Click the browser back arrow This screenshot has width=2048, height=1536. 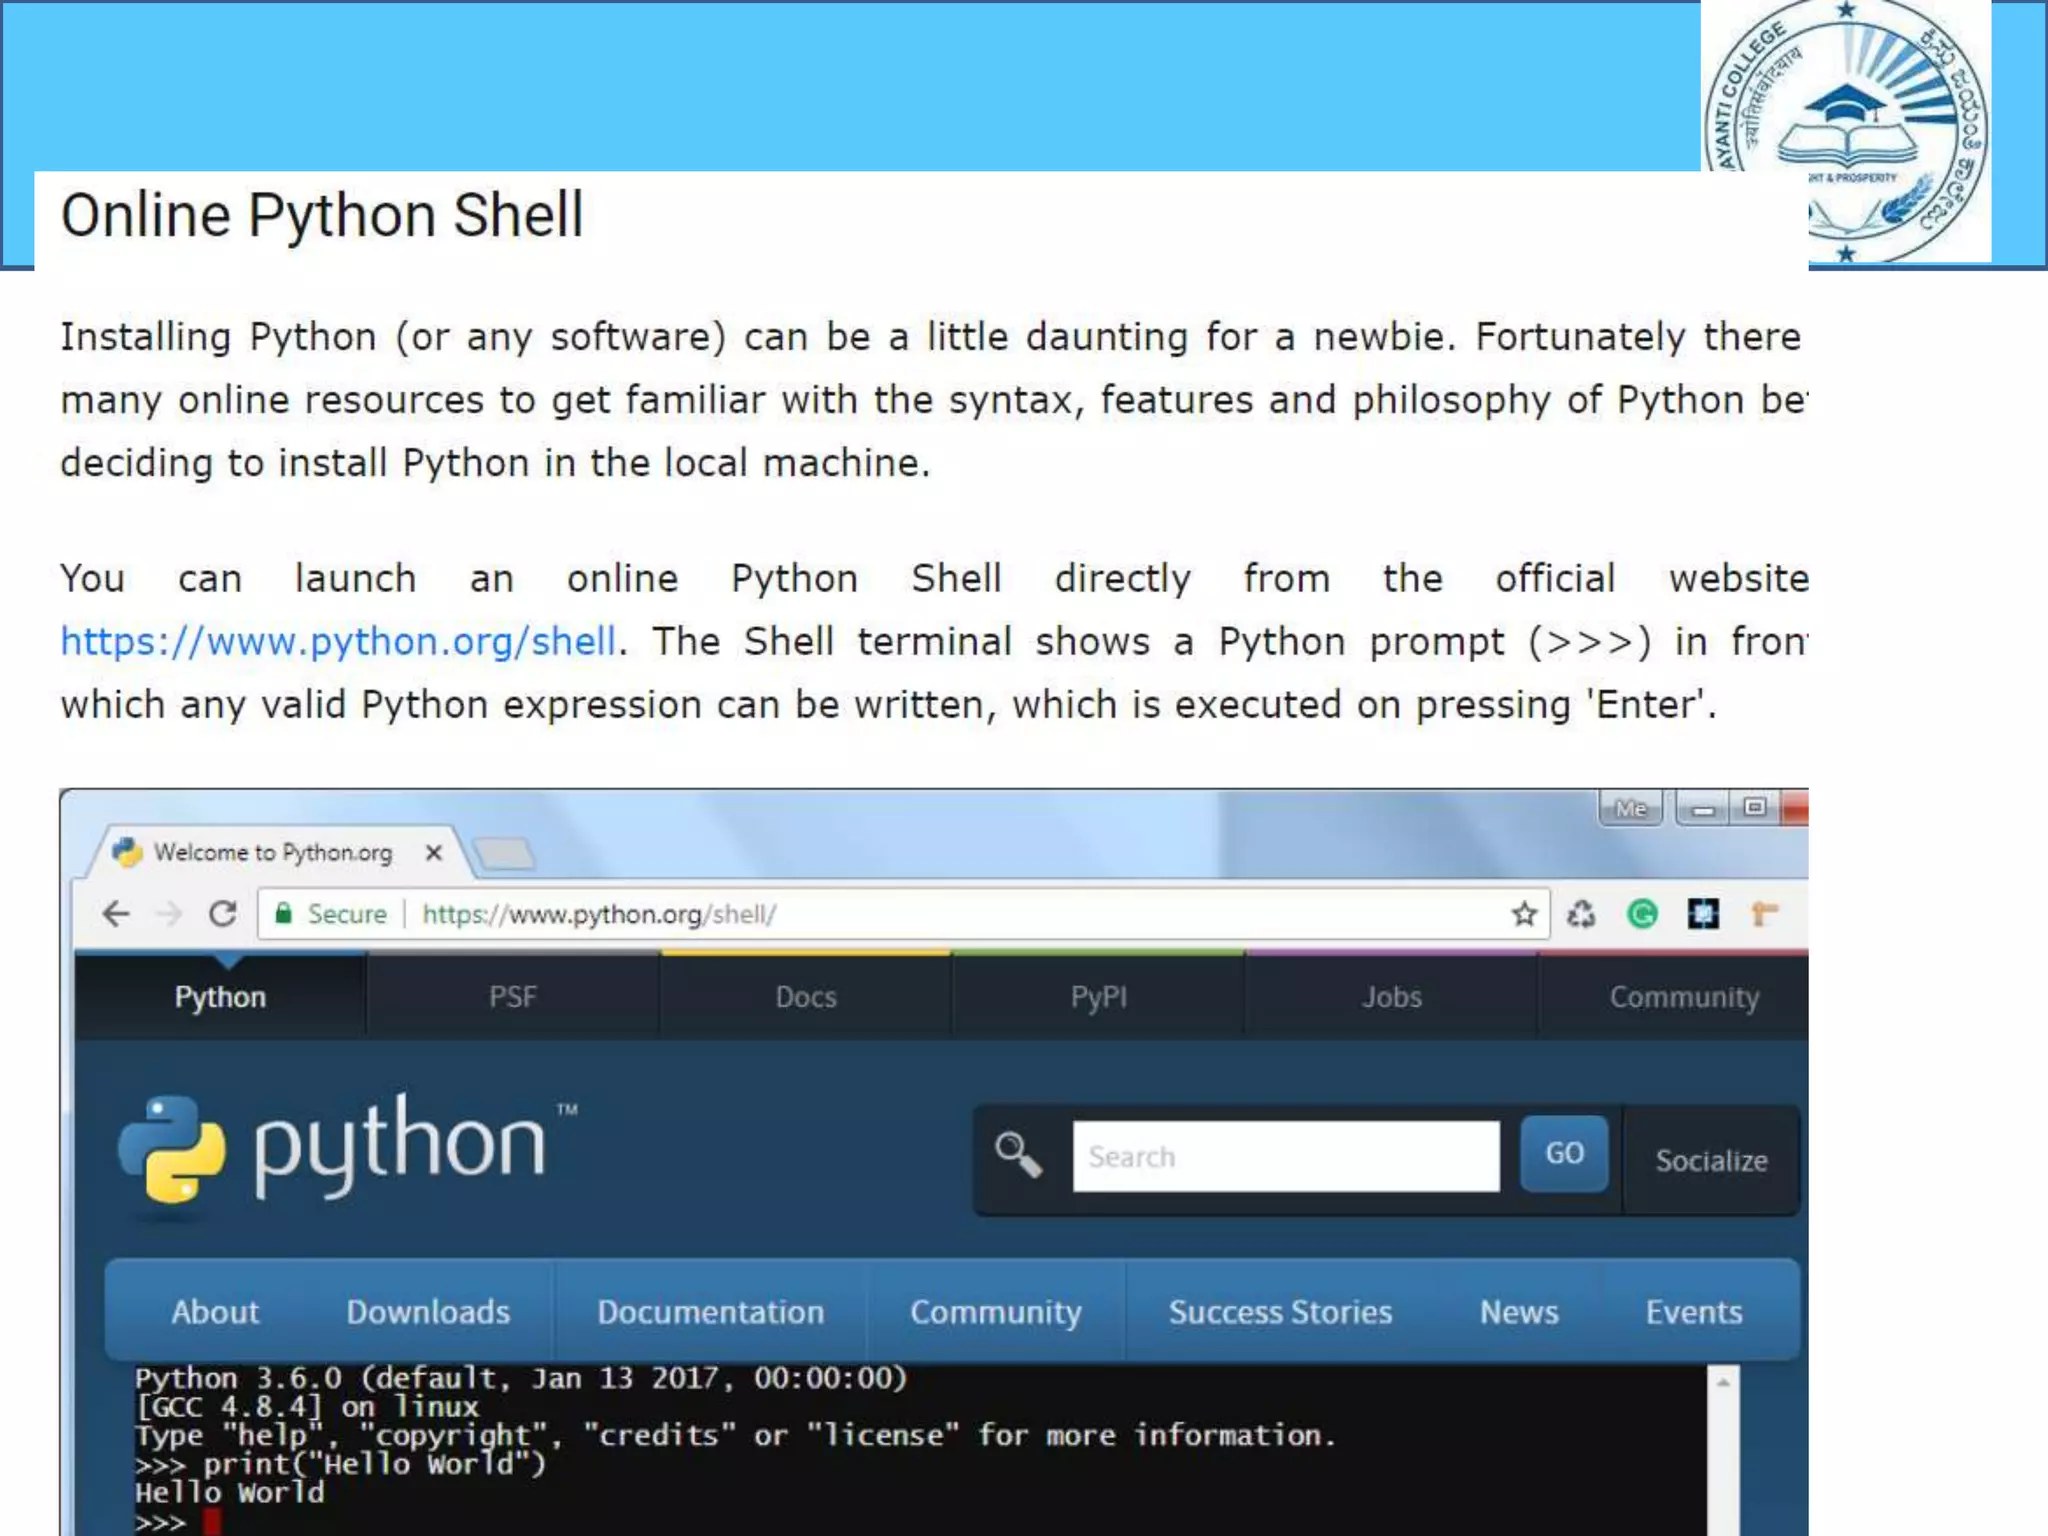(x=116, y=913)
